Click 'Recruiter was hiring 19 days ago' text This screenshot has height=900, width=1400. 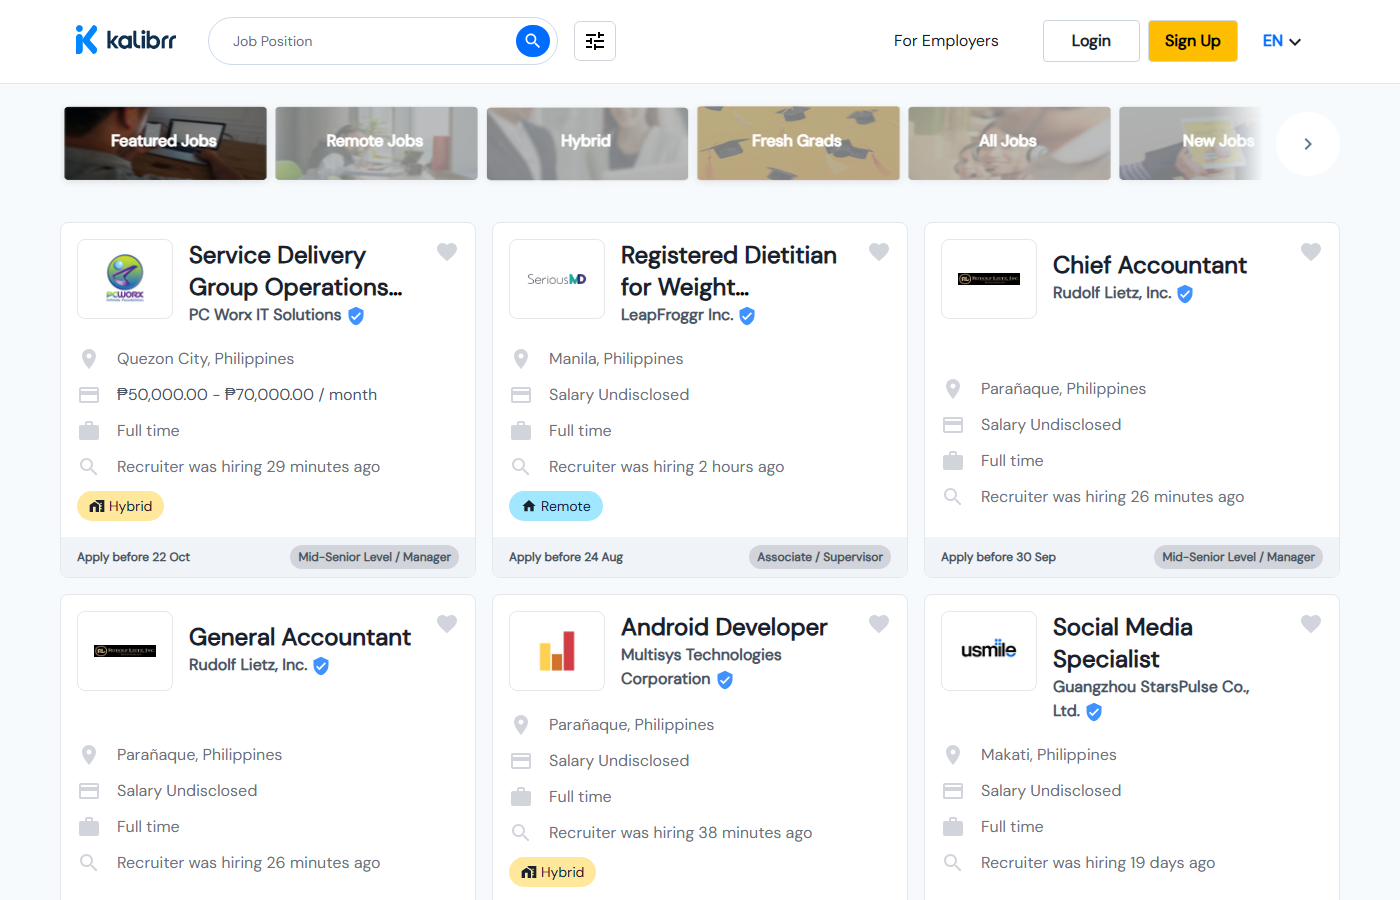click(1098, 863)
